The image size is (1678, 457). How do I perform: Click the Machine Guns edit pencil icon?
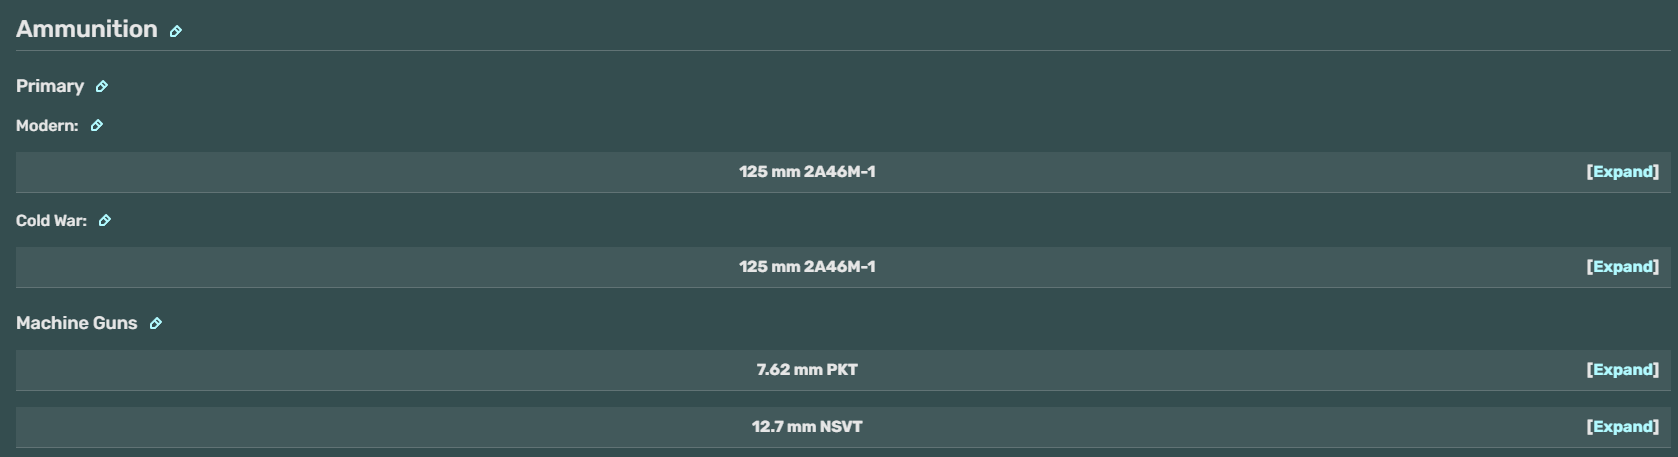(155, 324)
